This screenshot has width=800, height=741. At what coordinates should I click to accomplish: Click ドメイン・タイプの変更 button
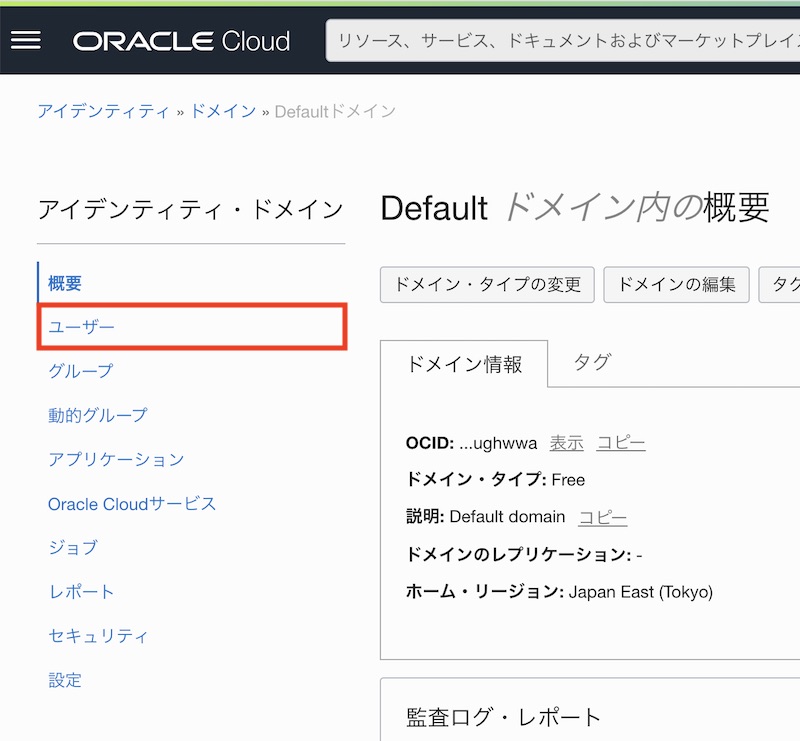[x=487, y=284]
